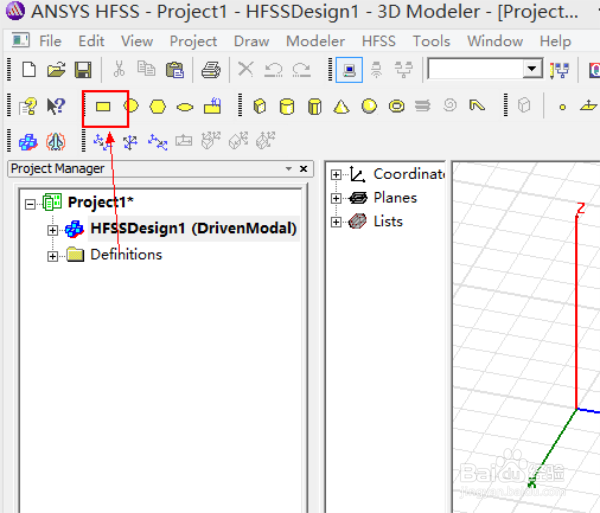Expand the Definitions folder node
Image resolution: width=600 pixels, height=513 pixels.
point(52,256)
